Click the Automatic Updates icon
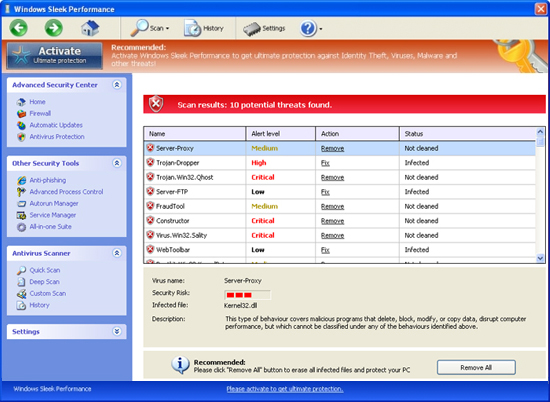 (21, 125)
